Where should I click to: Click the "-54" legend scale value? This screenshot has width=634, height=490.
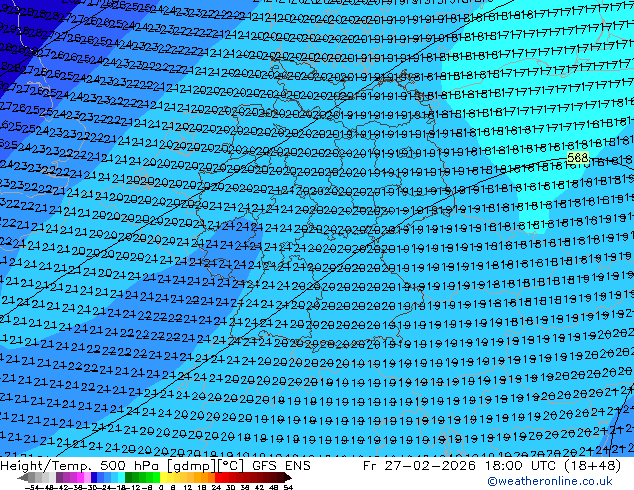pyautogui.click(x=32, y=488)
